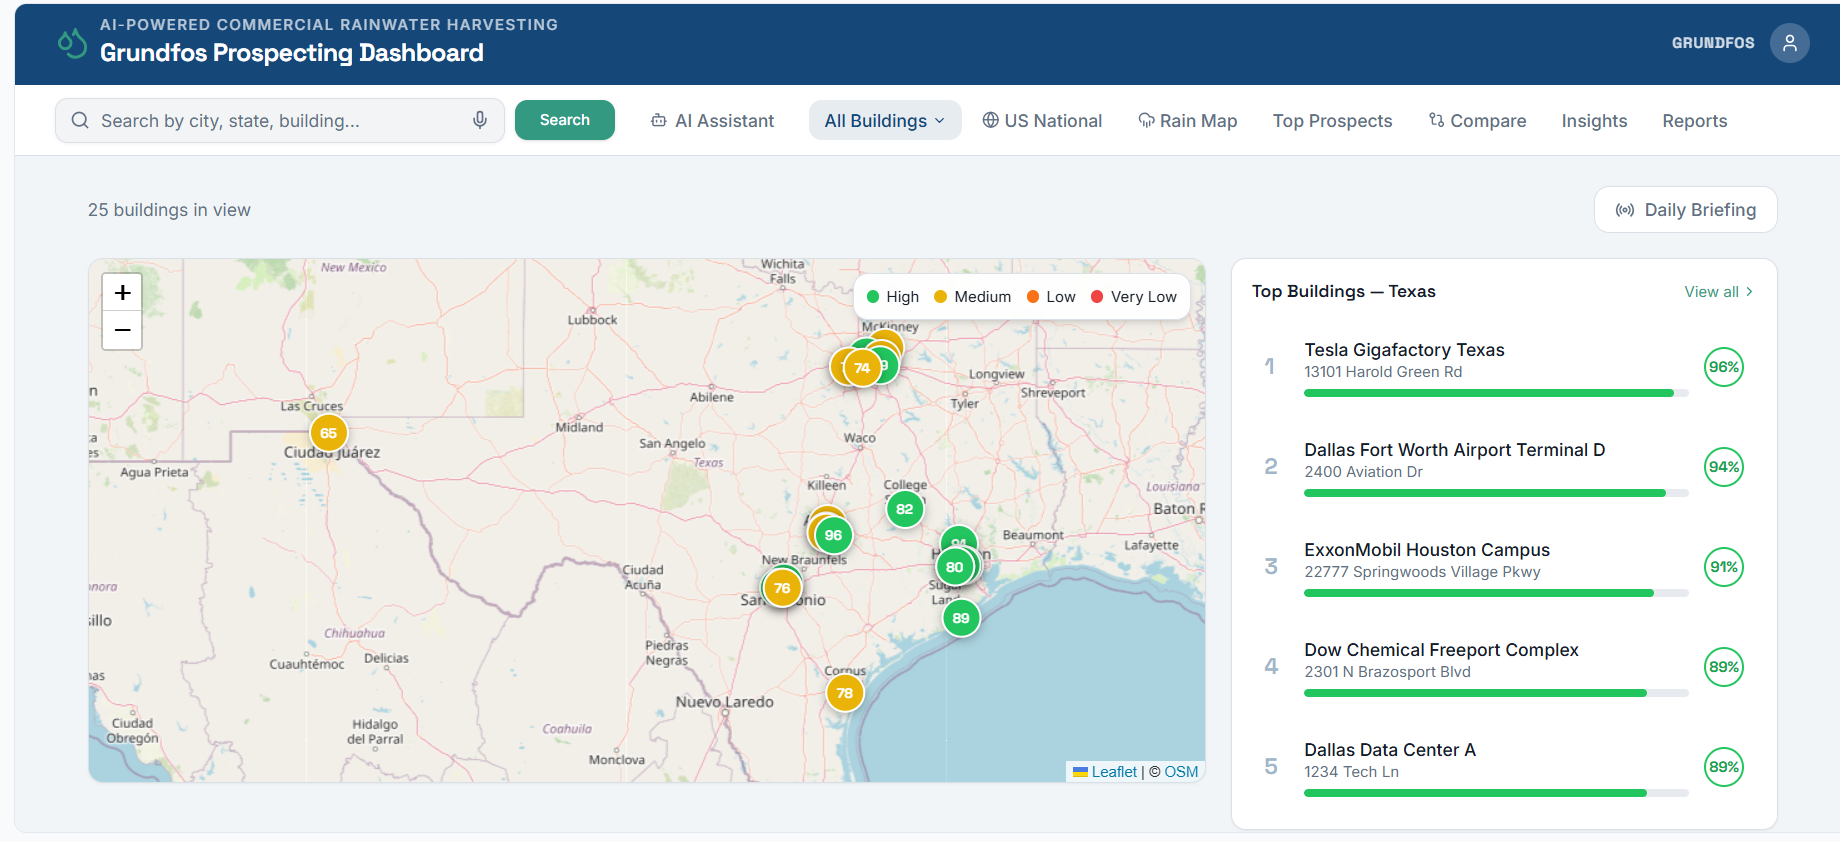Click the GRUNDFOS brand text in header
1840x842 pixels.
(x=1713, y=43)
